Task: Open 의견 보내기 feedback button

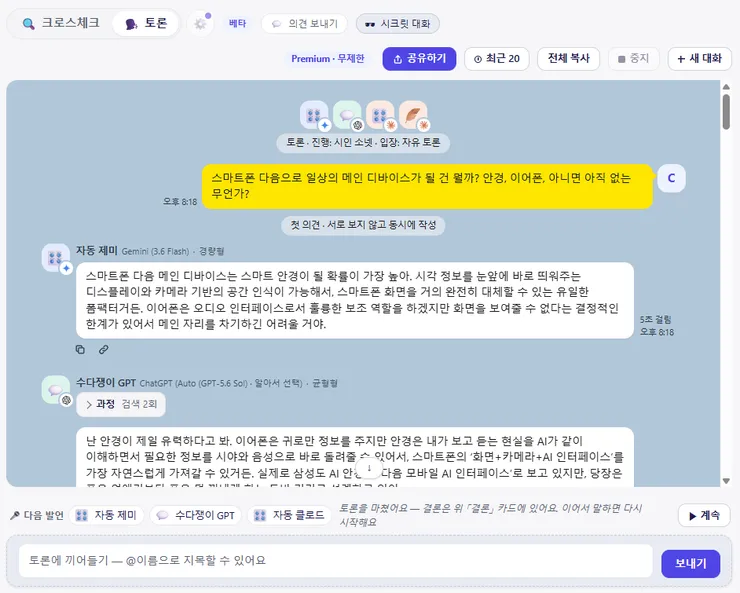Action: pyautogui.click(x=304, y=24)
